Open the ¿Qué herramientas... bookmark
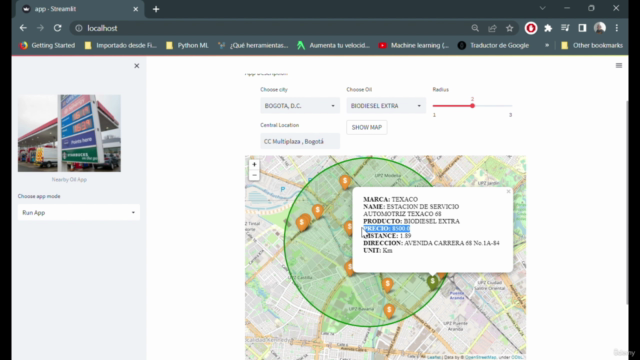The width and height of the screenshot is (640, 360). [253, 45]
